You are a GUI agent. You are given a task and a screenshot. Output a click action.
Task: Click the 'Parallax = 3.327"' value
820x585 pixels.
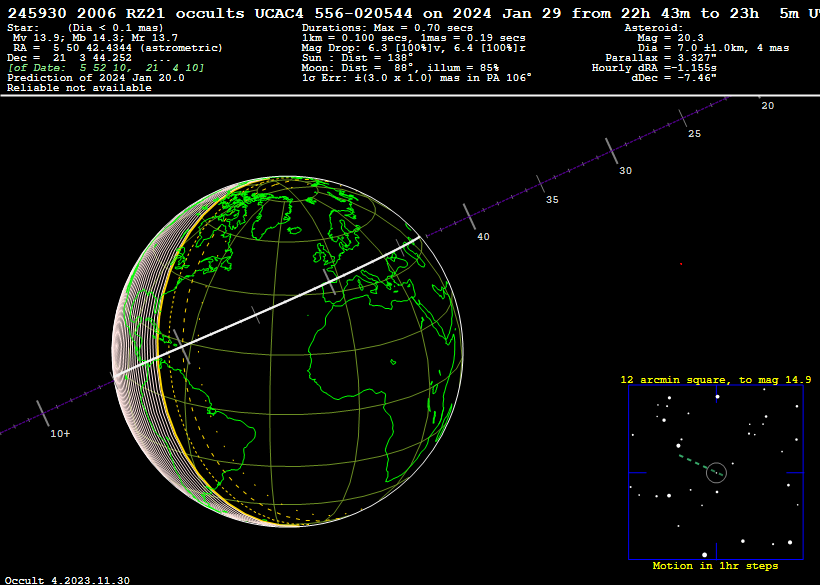(661, 58)
